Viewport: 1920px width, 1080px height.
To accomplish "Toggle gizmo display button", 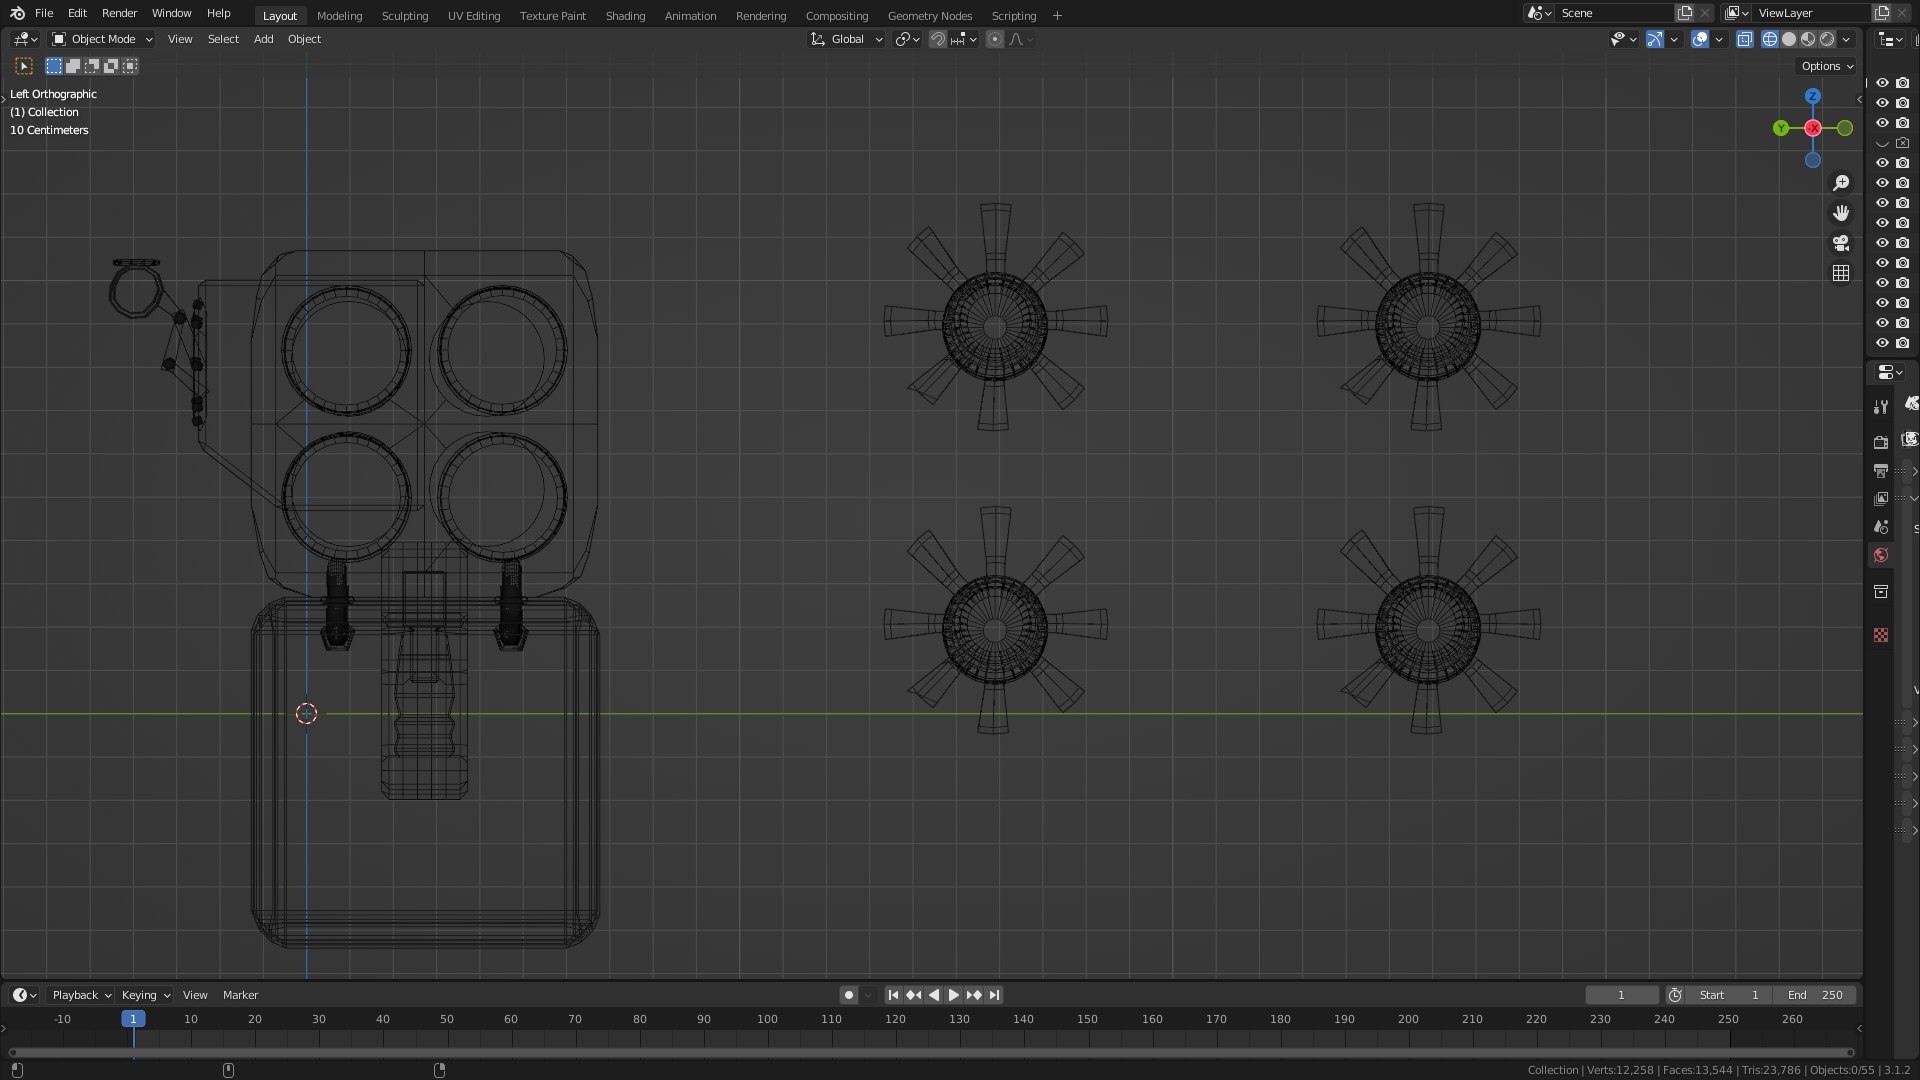I will pos(1655,39).
